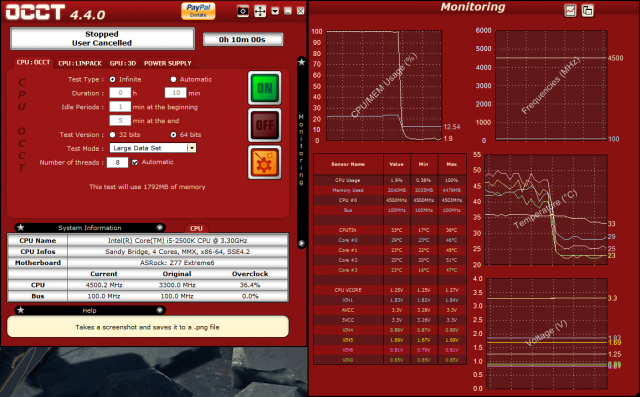Click the star icon beside Help
Screen dimensions: 640x397
[x=21, y=311]
